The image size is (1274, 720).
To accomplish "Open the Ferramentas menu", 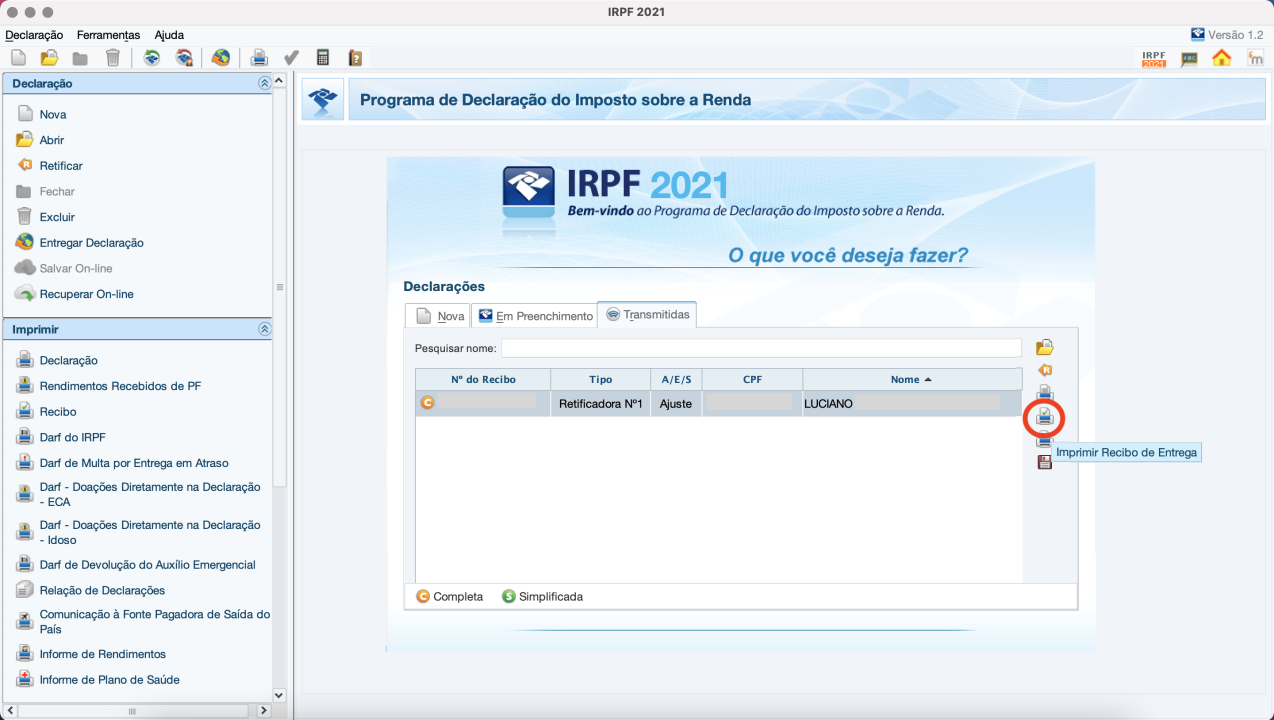I will [108, 35].
